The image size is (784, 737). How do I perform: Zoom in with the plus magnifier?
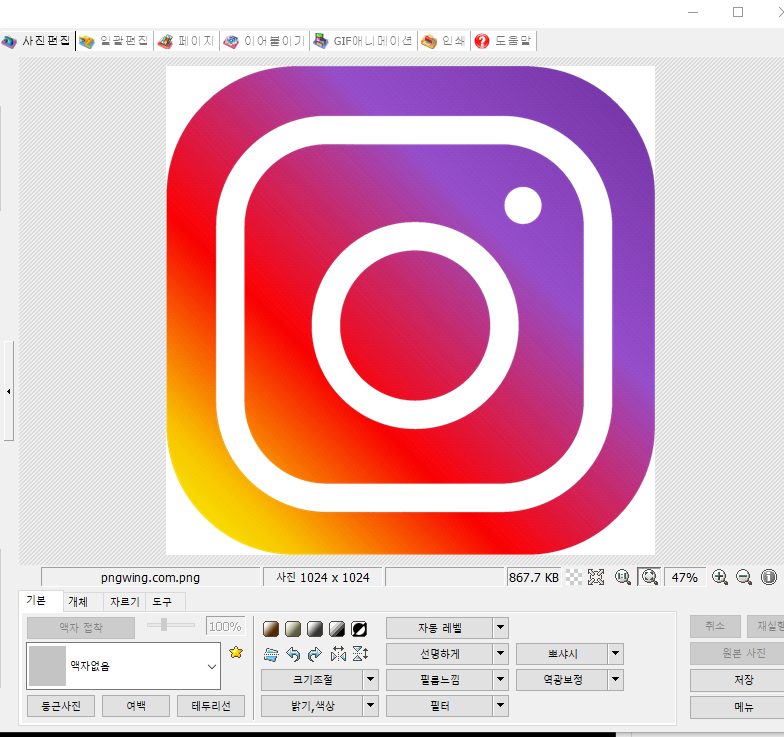(720, 577)
